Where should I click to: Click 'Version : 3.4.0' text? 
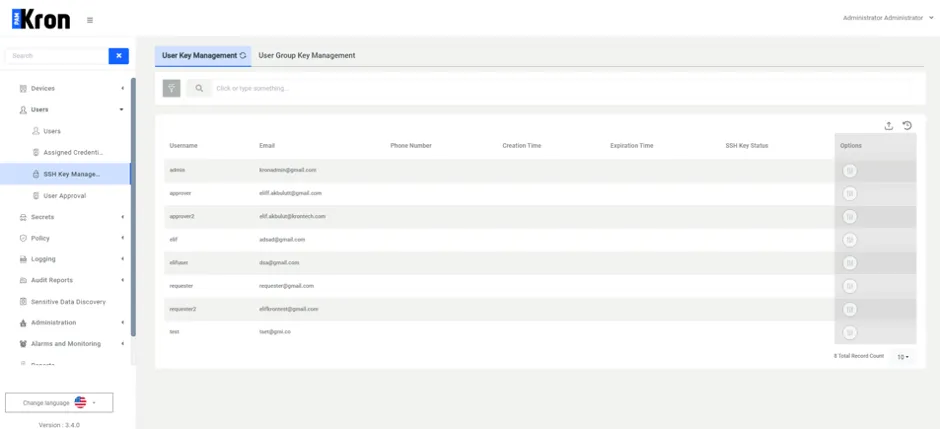pyautogui.click(x=59, y=425)
